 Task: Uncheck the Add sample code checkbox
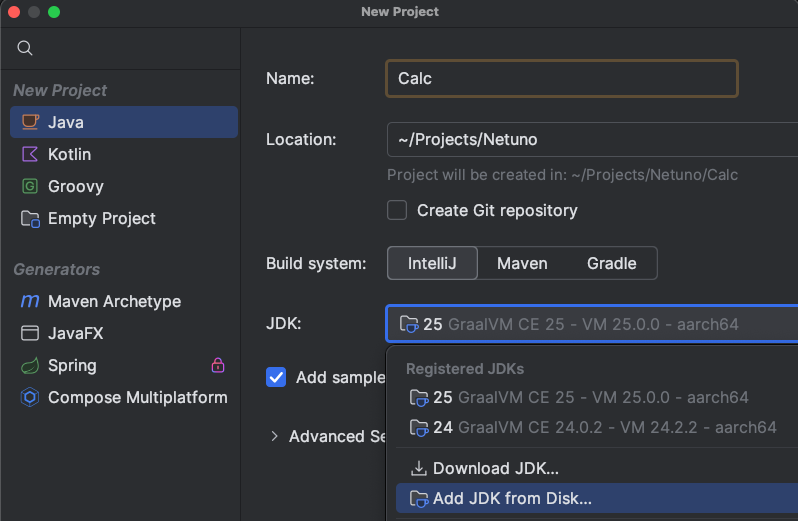coord(276,377)
